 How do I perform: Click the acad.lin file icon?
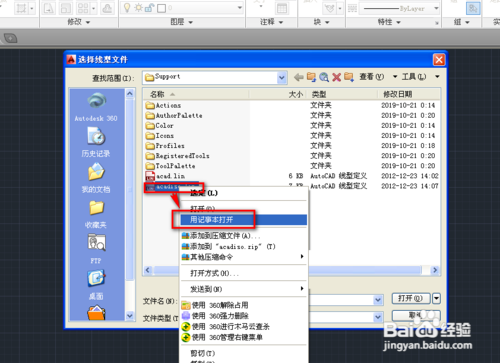coord(150,176)
